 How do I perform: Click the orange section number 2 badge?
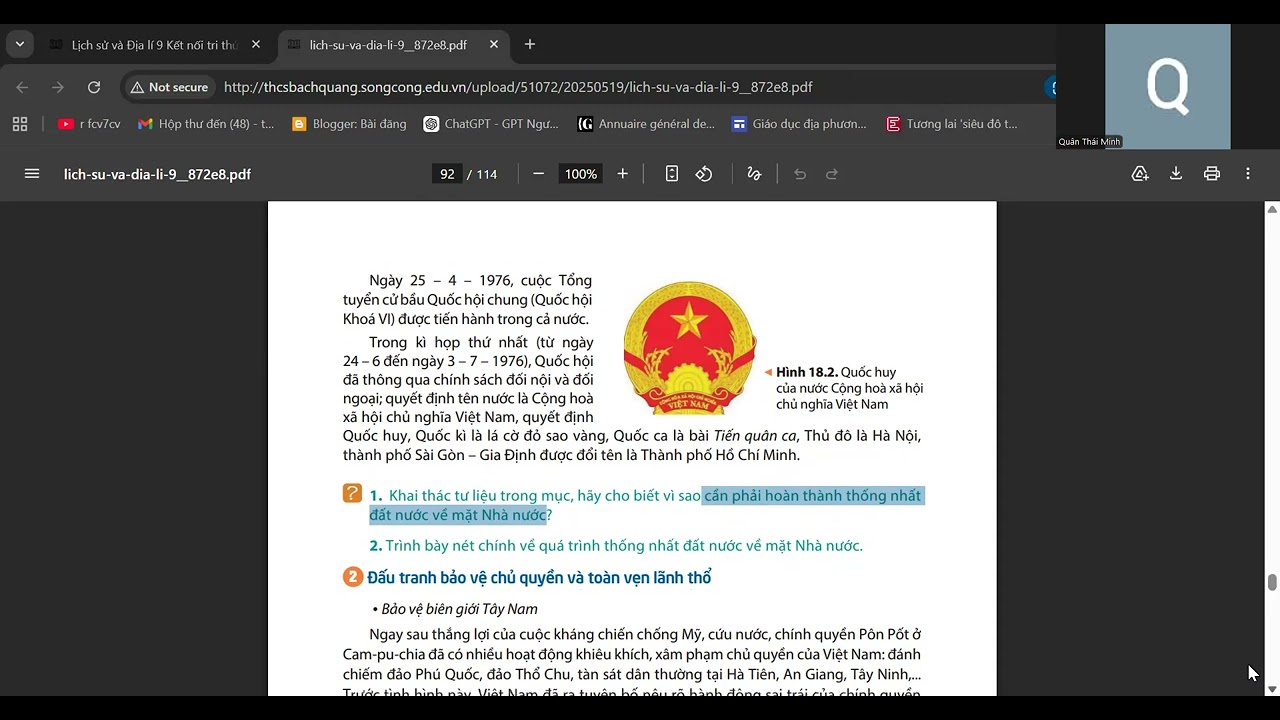coord(352,577)
